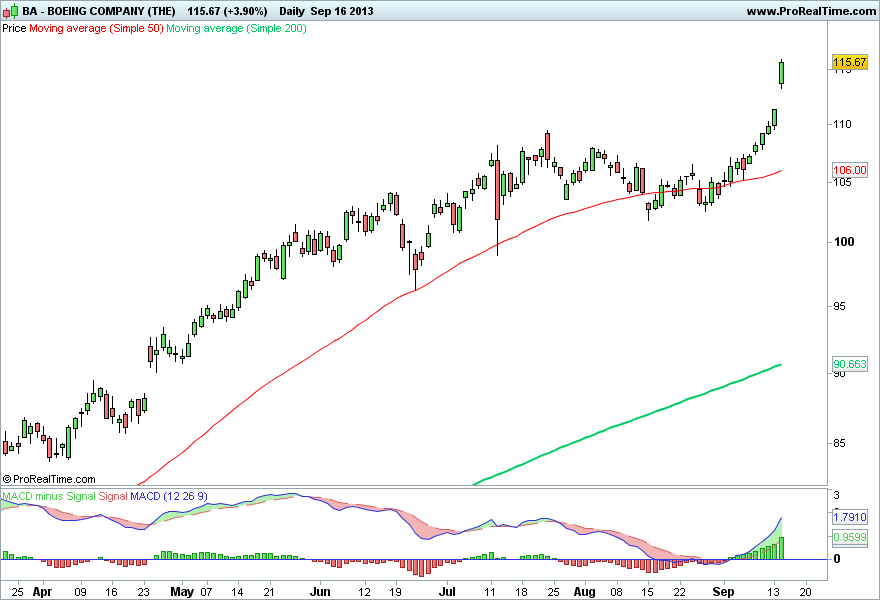Select the MACD minus Signal legend label
Image resolution: width=880 pixels, height=600 pixels.
tap(49, 496)
